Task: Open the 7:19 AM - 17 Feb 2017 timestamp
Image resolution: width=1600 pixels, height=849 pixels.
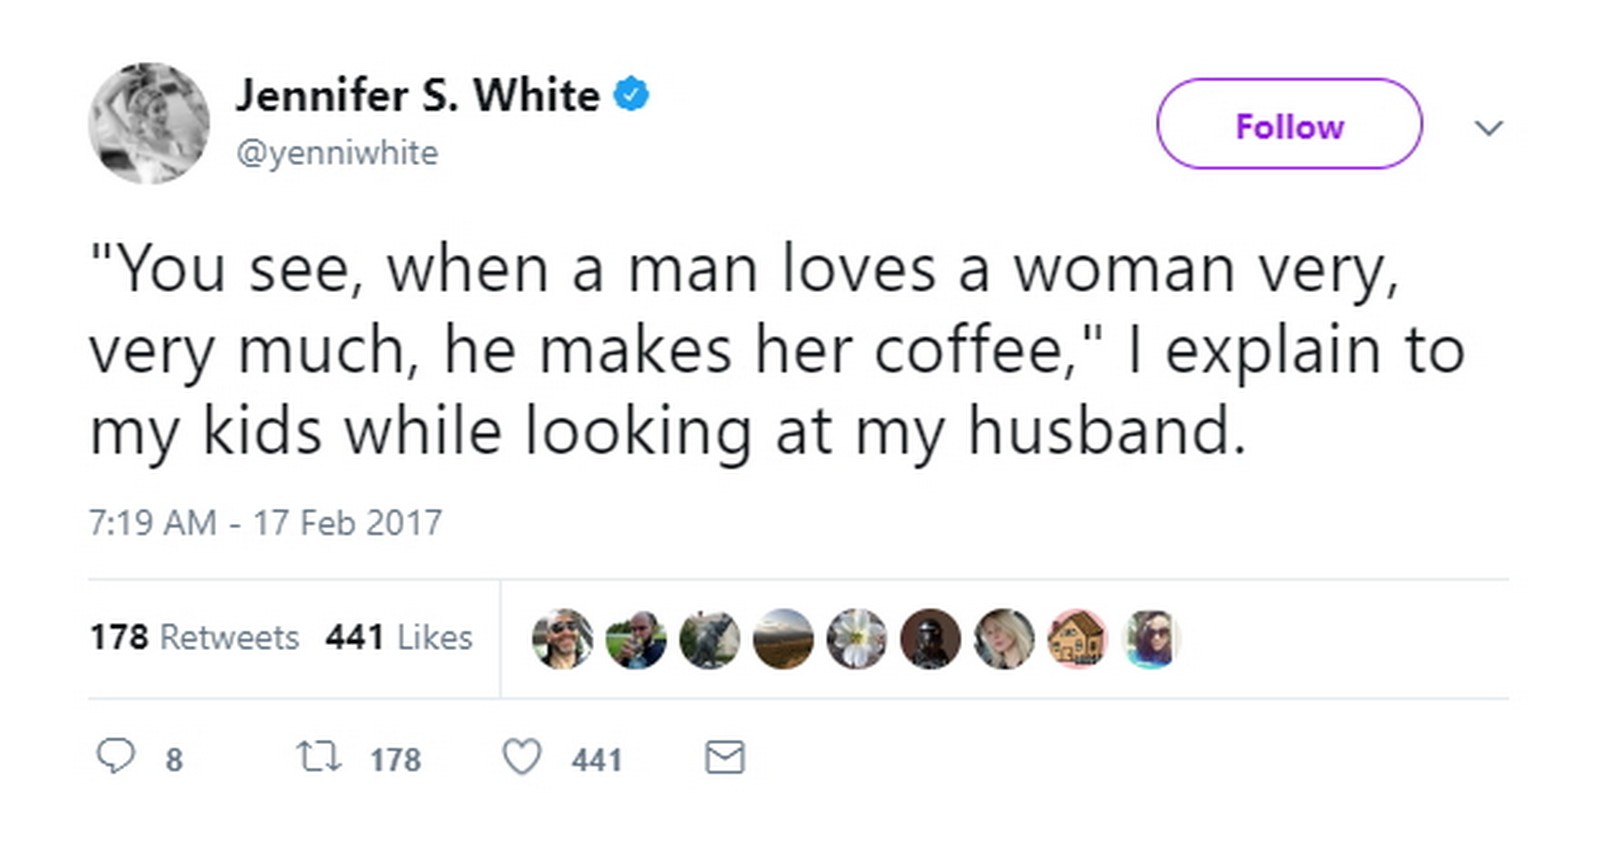Action: click(265, 523)
